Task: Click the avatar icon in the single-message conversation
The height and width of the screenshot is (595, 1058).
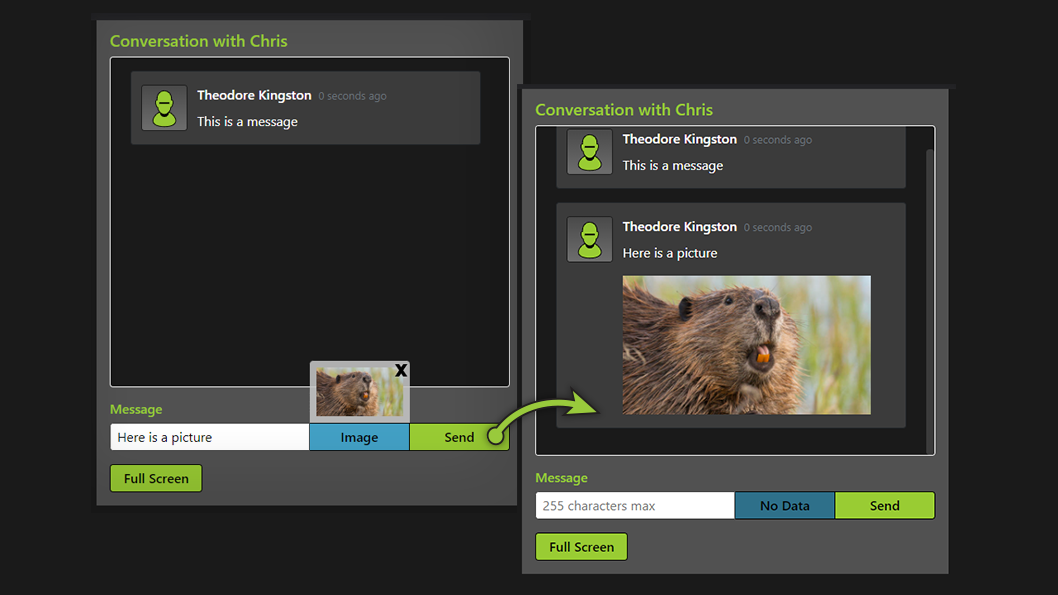Action: pos(164,108)
